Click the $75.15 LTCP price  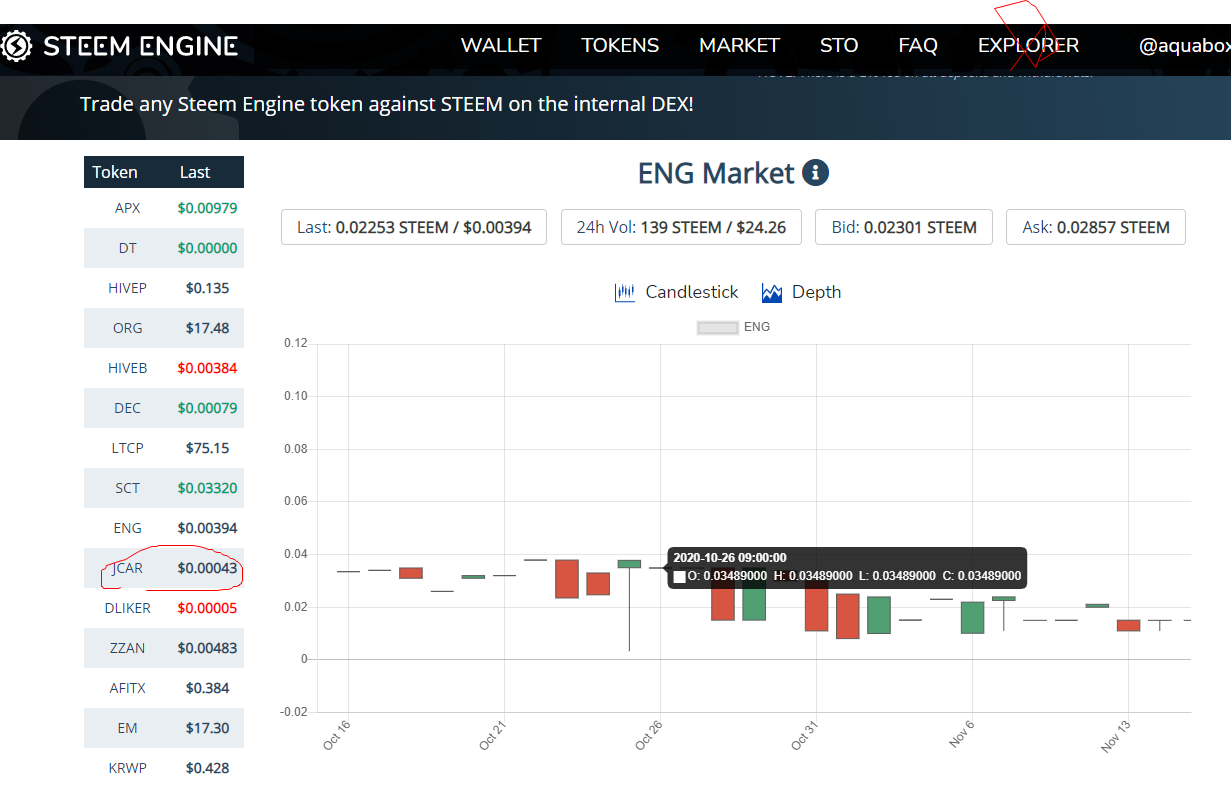pyautogui.click(x=207, y=448)
